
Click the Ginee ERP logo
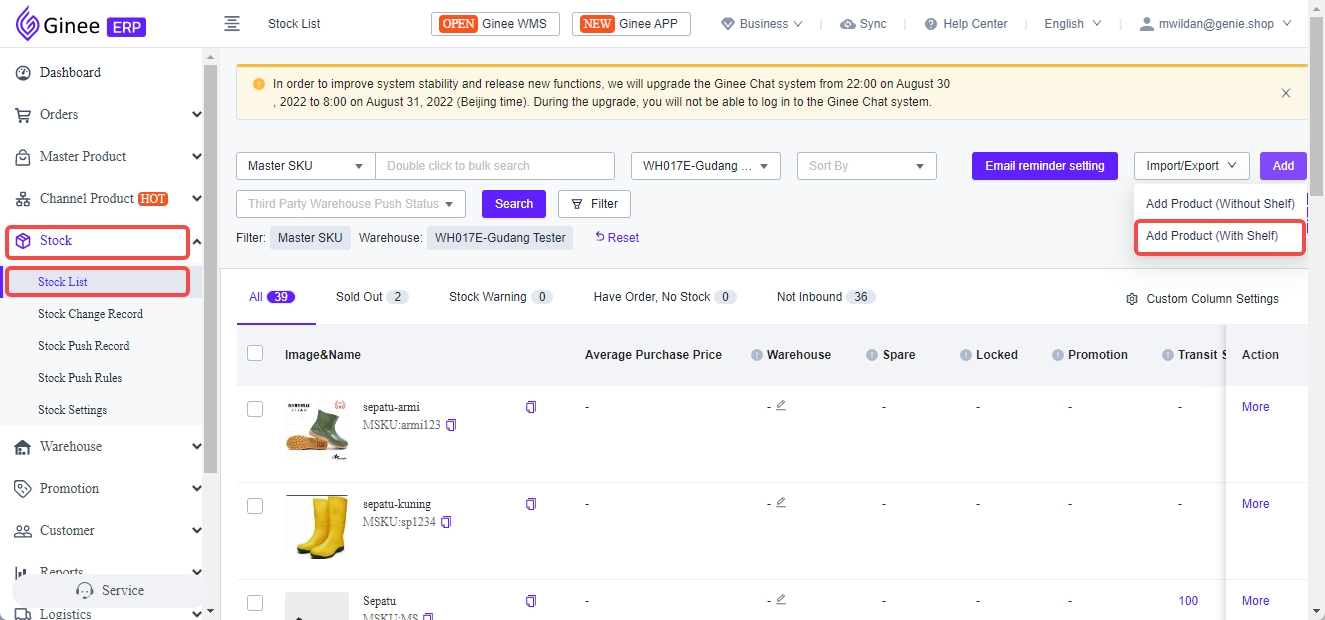(x=81, y=24)
